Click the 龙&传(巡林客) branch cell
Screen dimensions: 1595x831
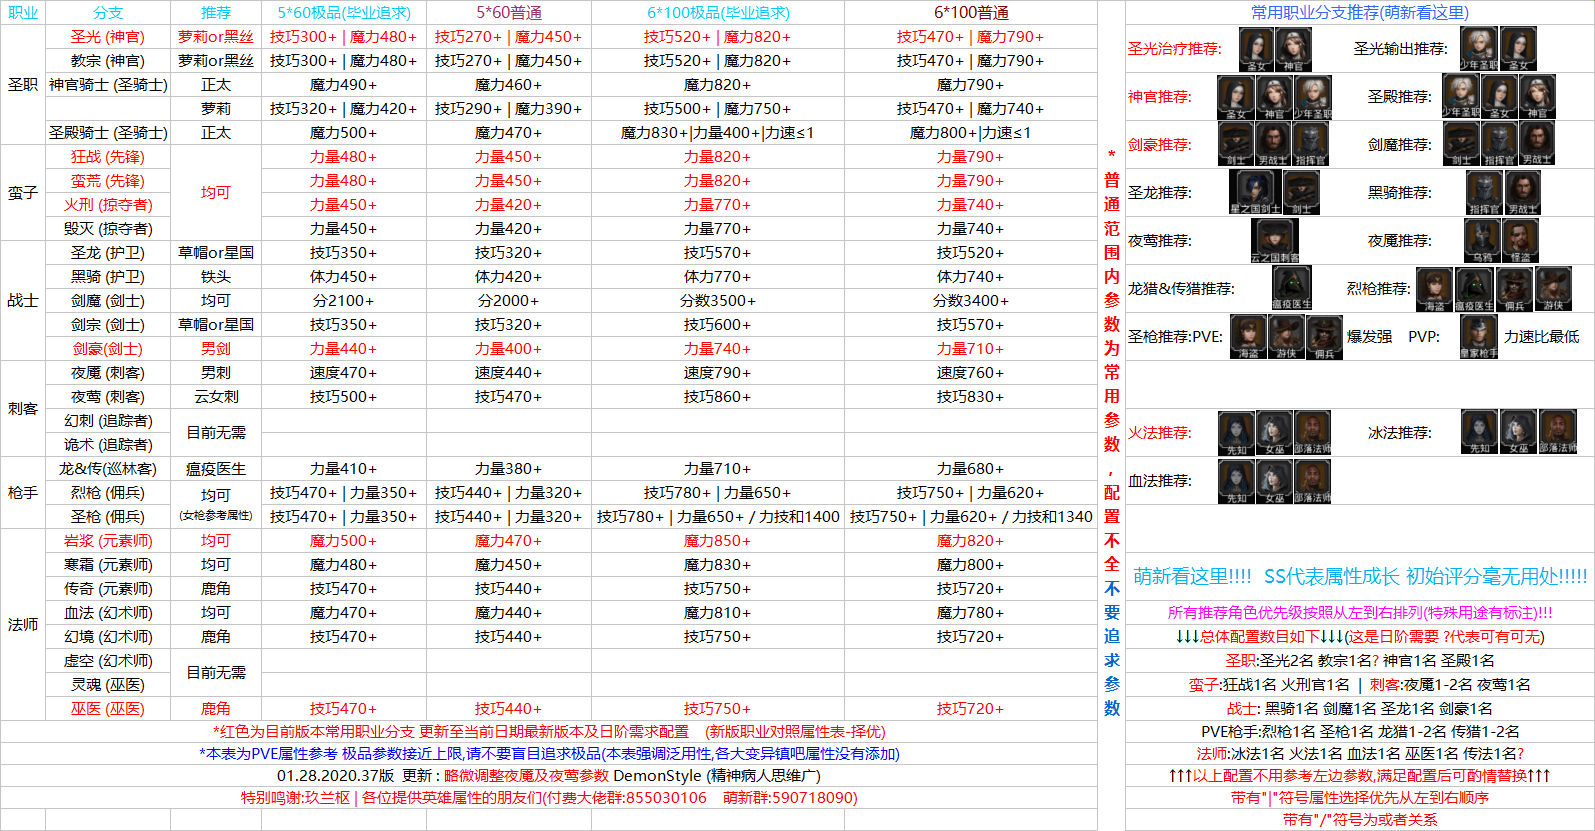(x=108, y=469)
